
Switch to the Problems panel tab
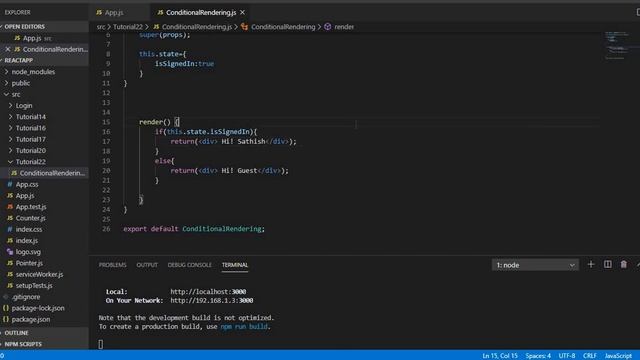pos(112,265)
